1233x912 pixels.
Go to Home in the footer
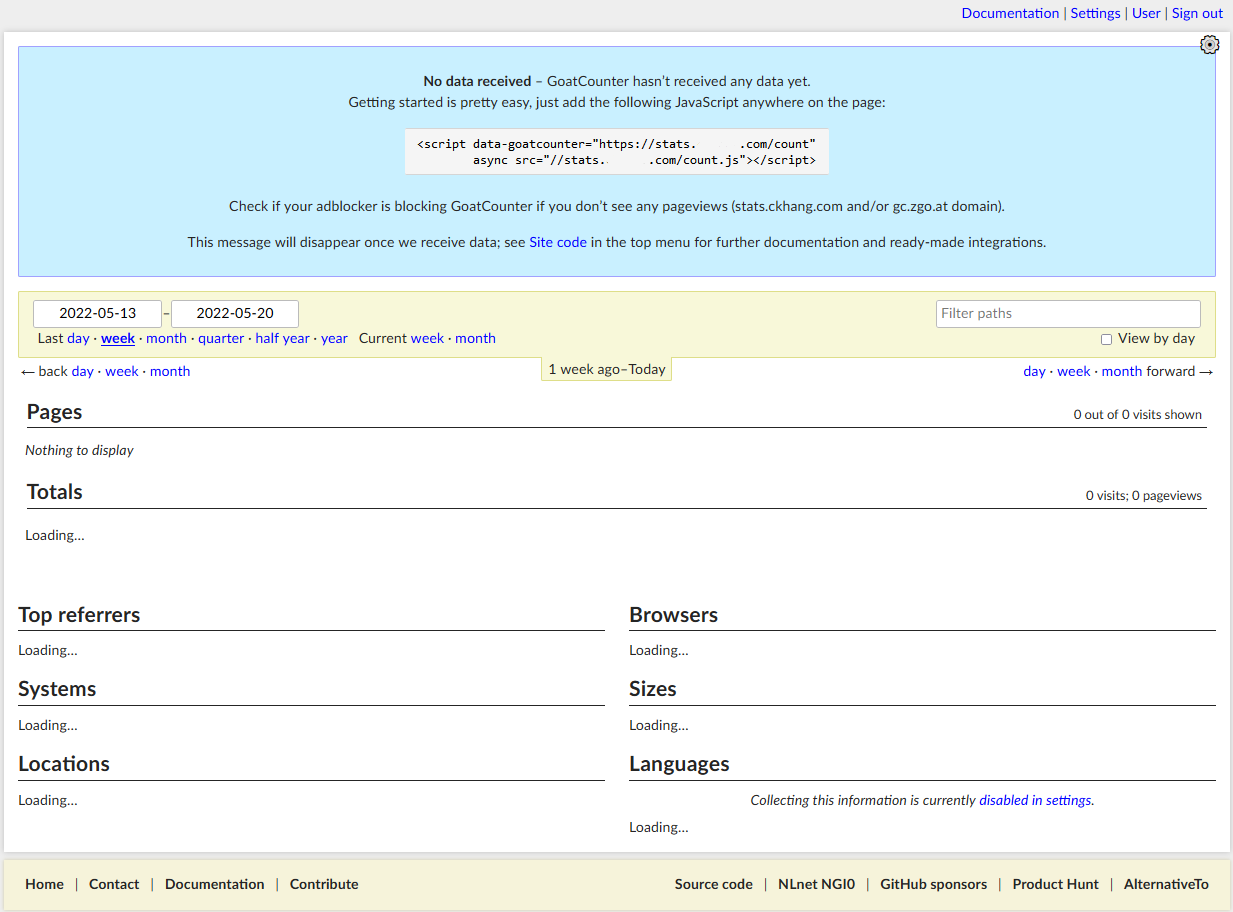[x=44, y=884]
